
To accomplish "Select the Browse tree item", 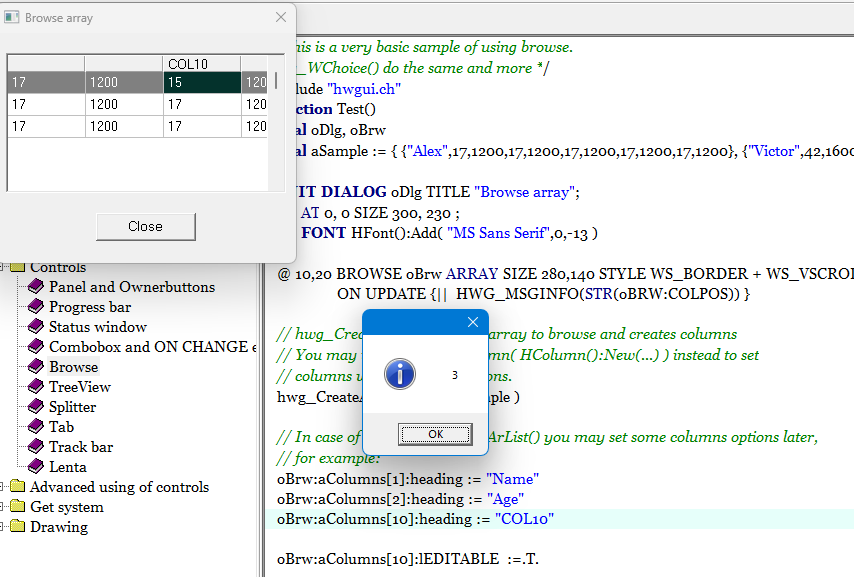I will tap(73, 367).
